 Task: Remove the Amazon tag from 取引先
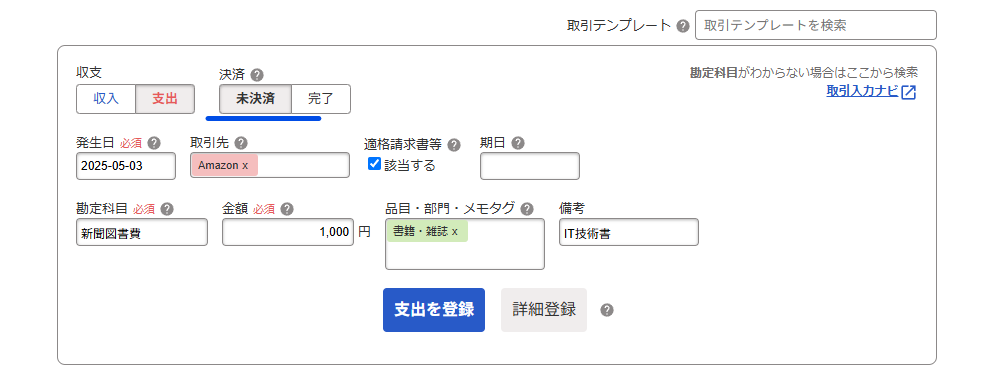pos(245,165)
